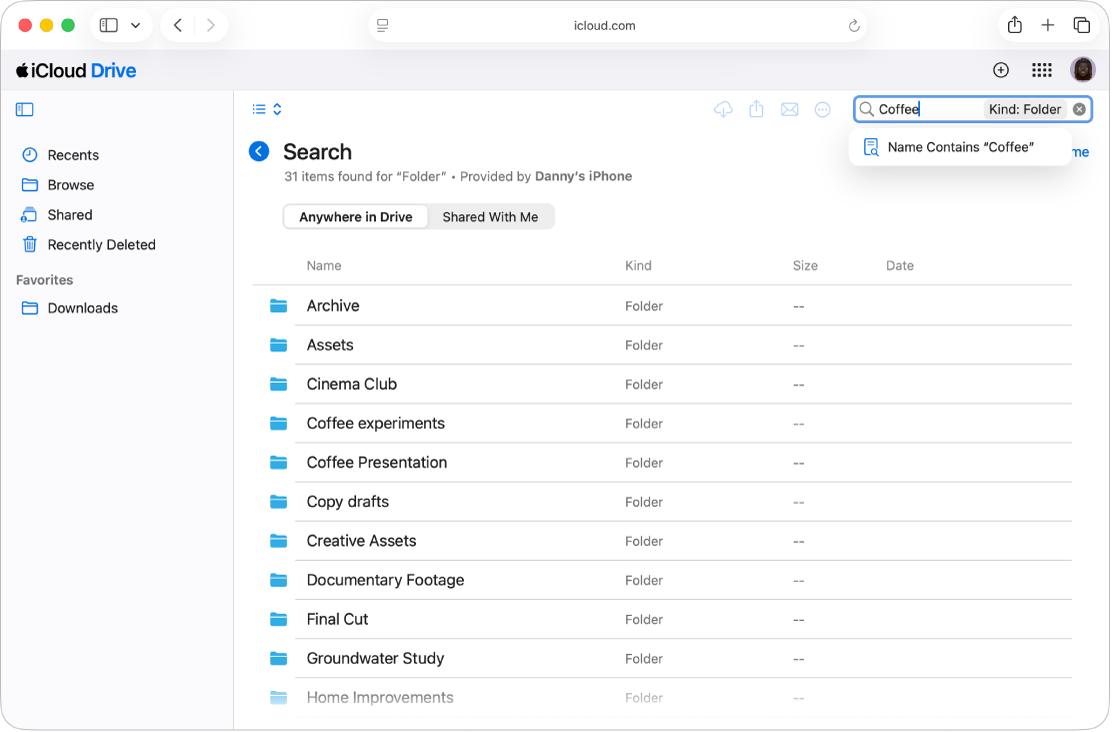Click the Share icon above the file list
The image size is (1112, 732).
[x=756, y=109]
